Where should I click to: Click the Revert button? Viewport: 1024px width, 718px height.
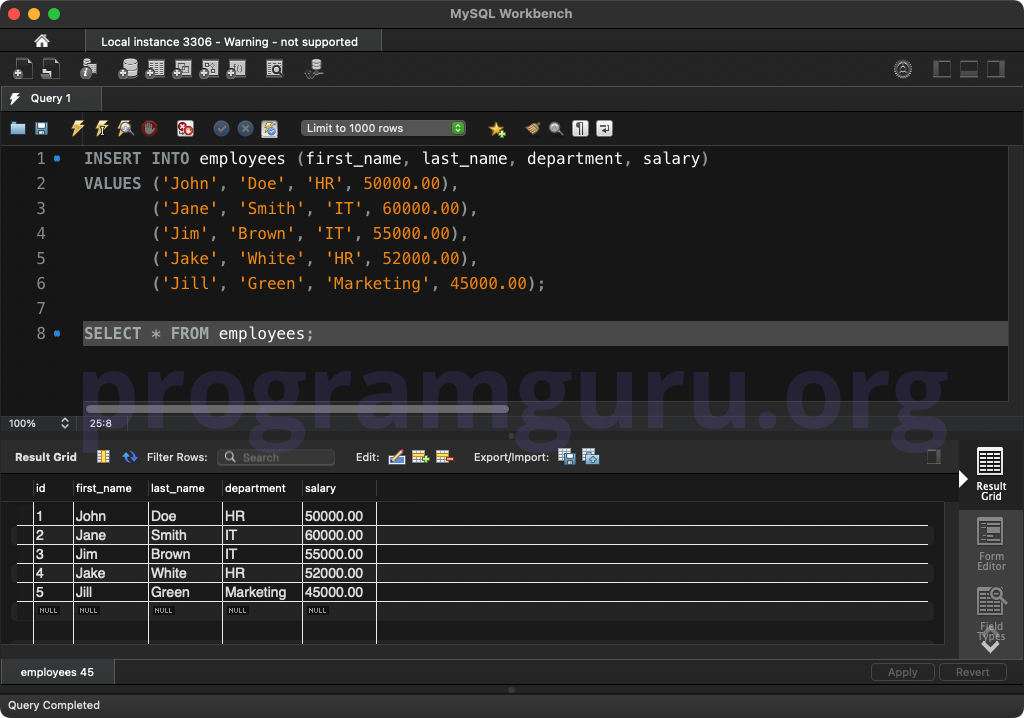972,672
